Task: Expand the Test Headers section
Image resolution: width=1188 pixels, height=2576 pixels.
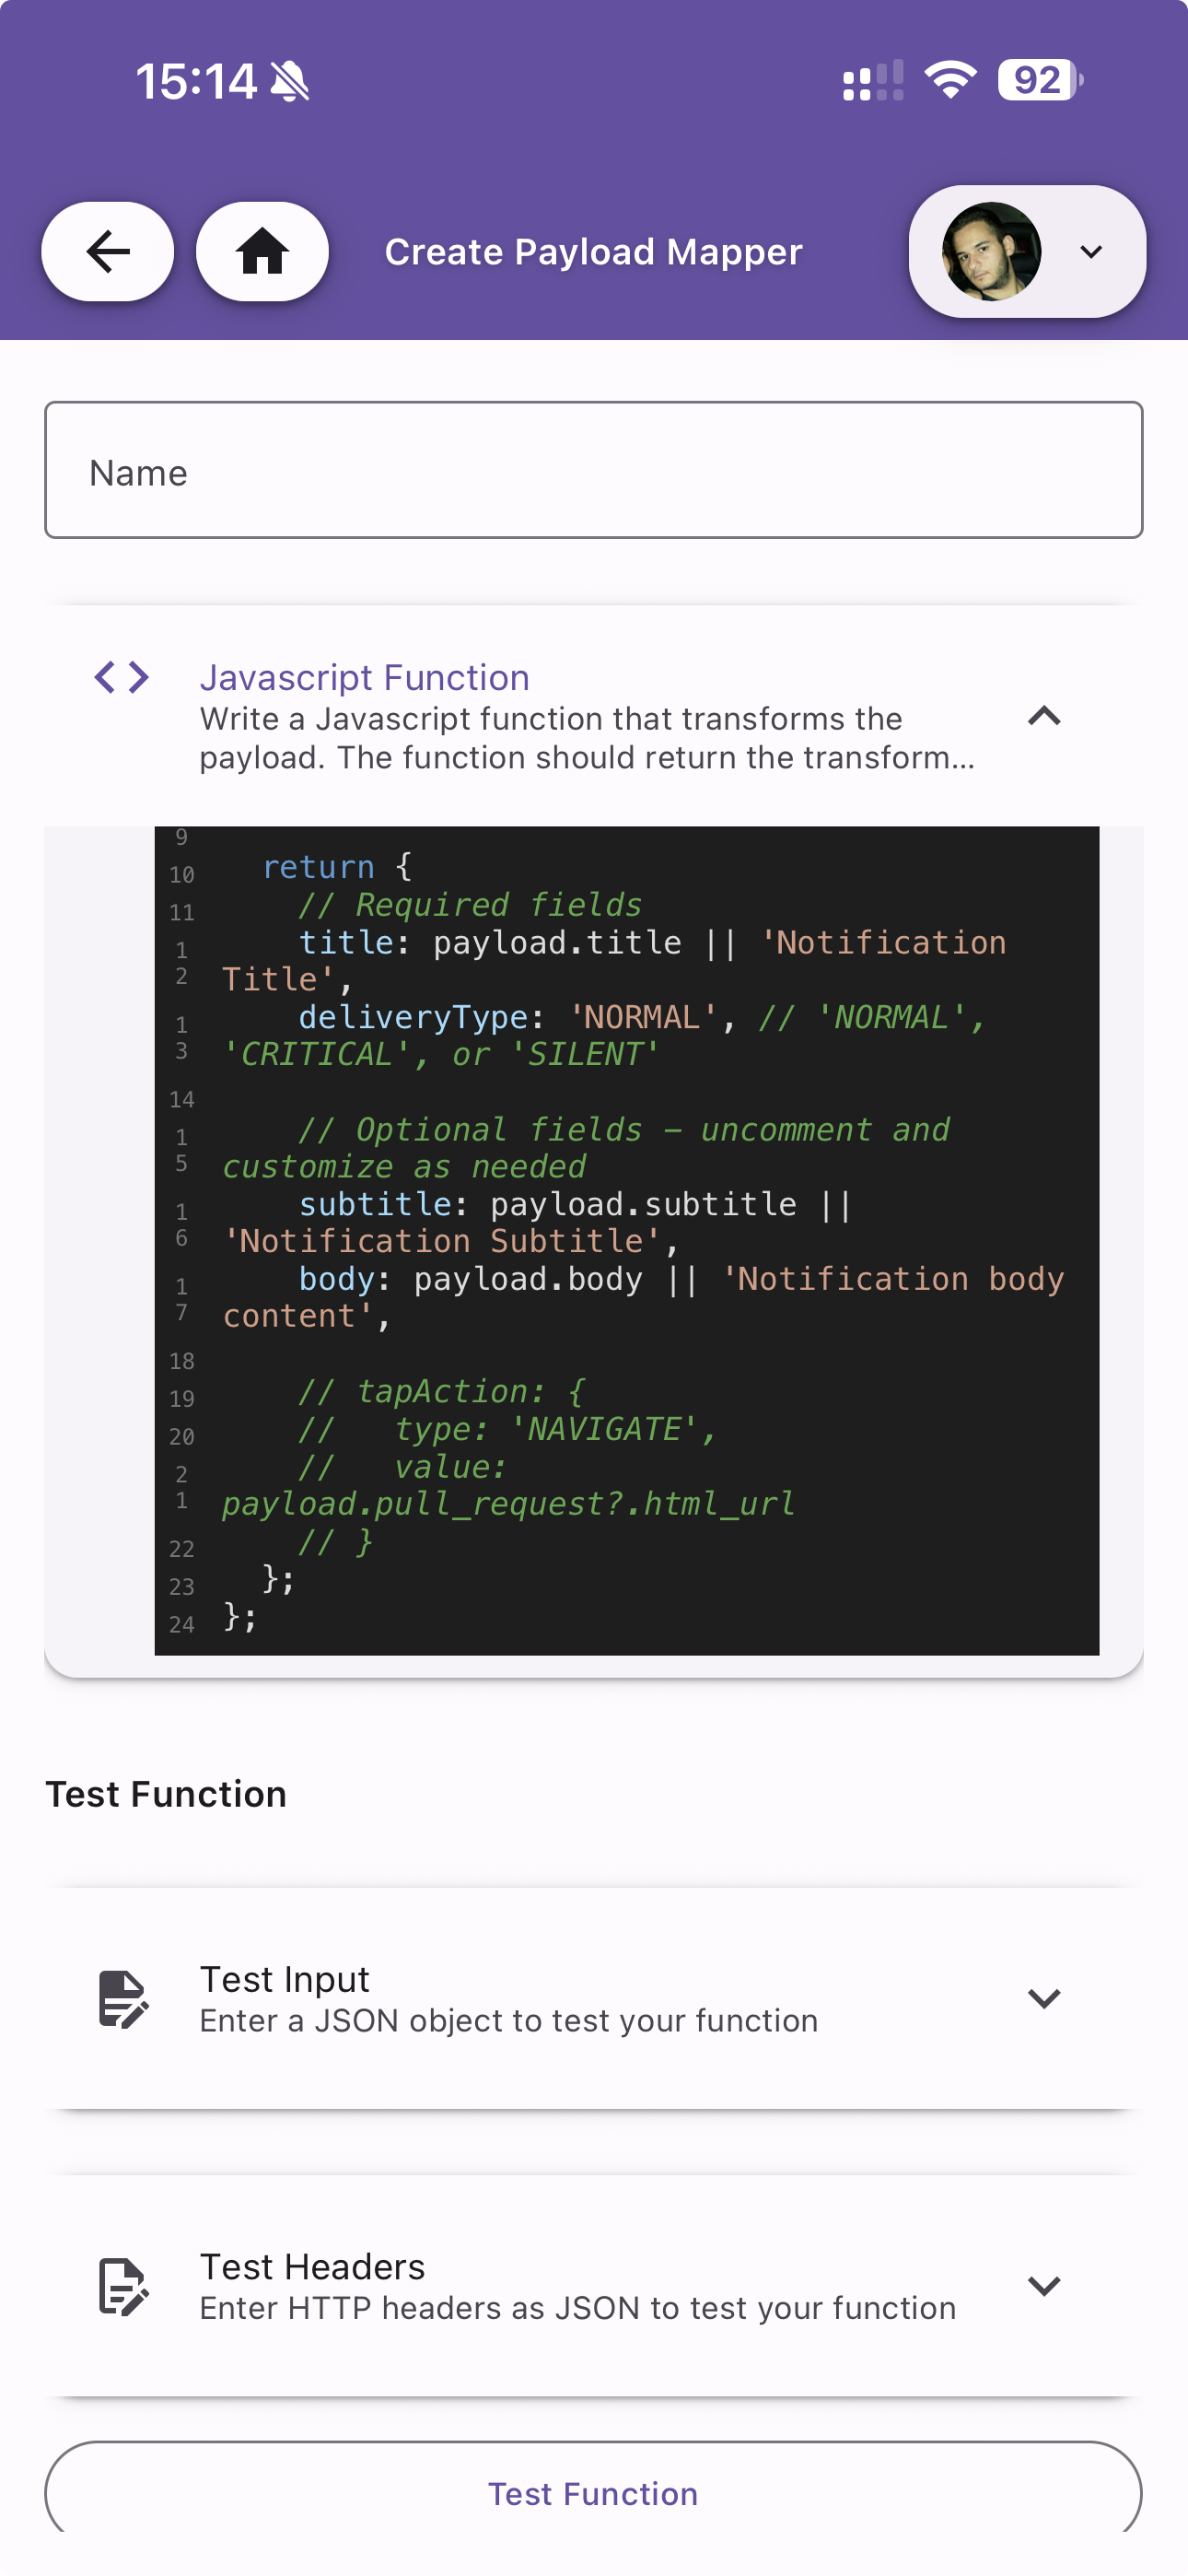Action: tap(1044, 2286)
